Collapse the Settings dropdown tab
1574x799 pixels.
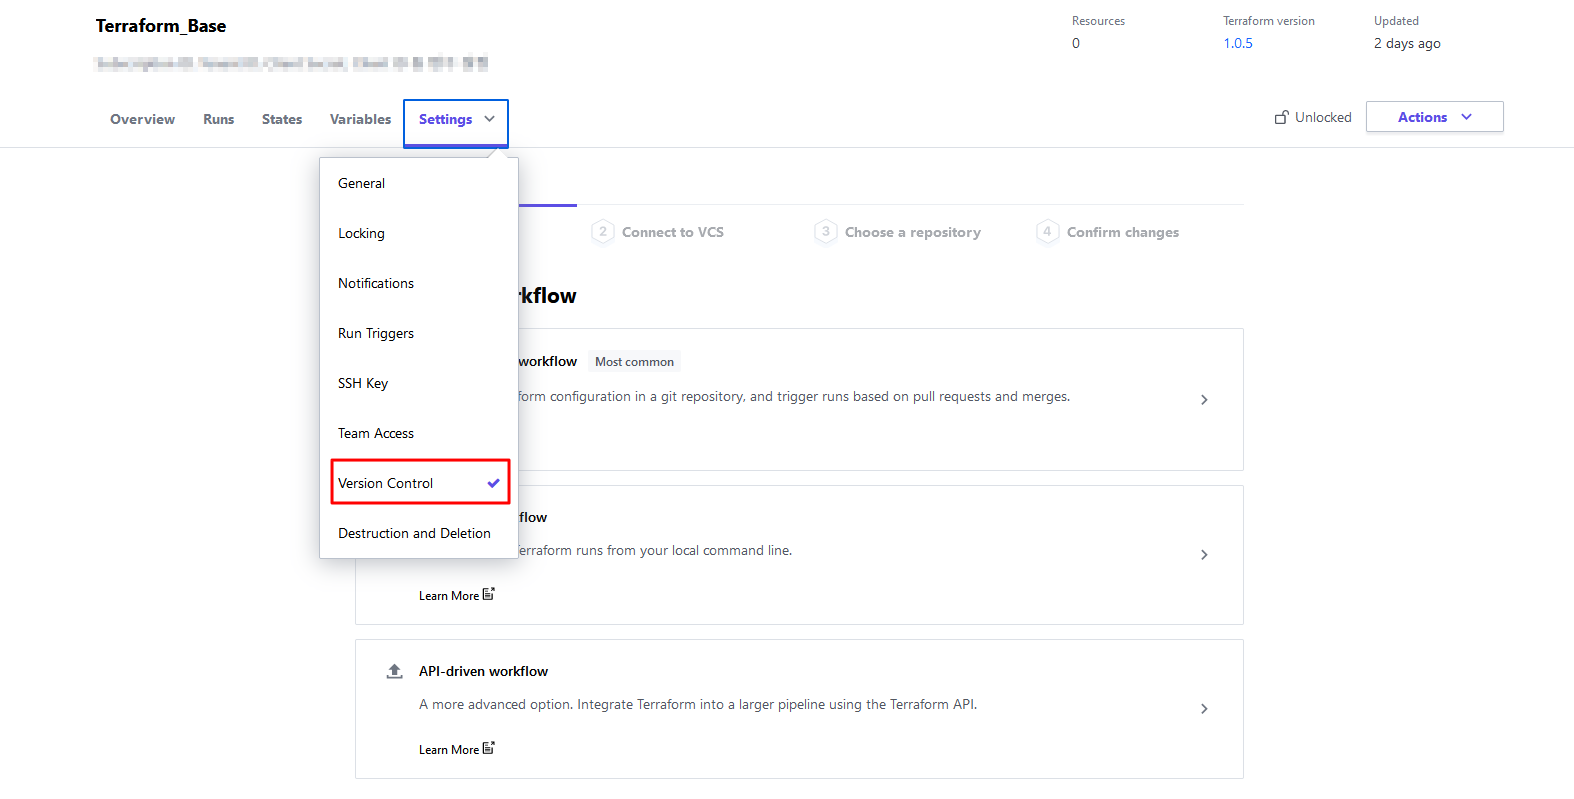456,123
